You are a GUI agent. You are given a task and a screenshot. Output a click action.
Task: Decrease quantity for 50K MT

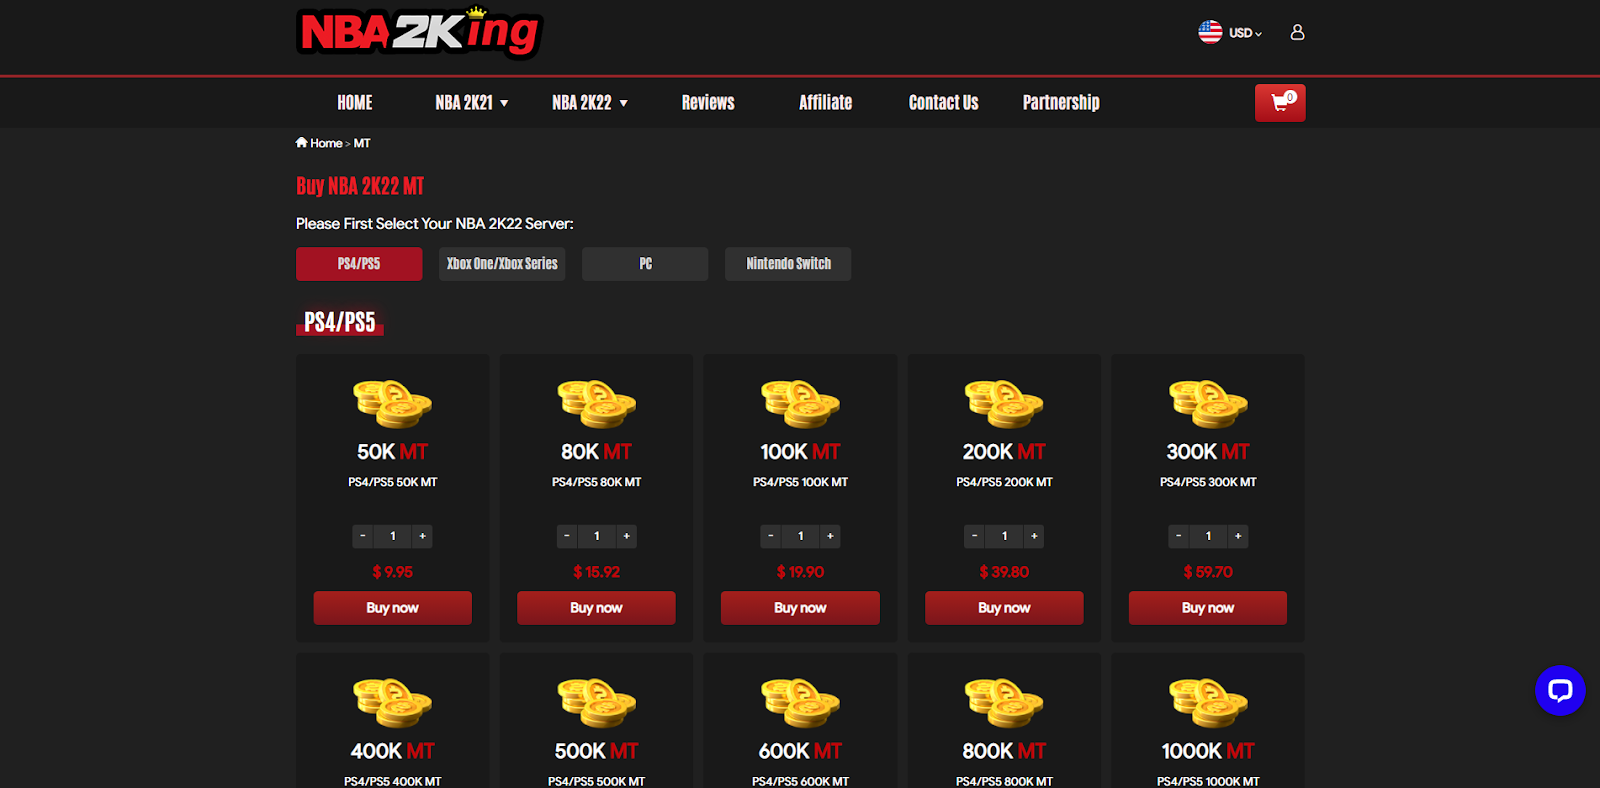363,536
